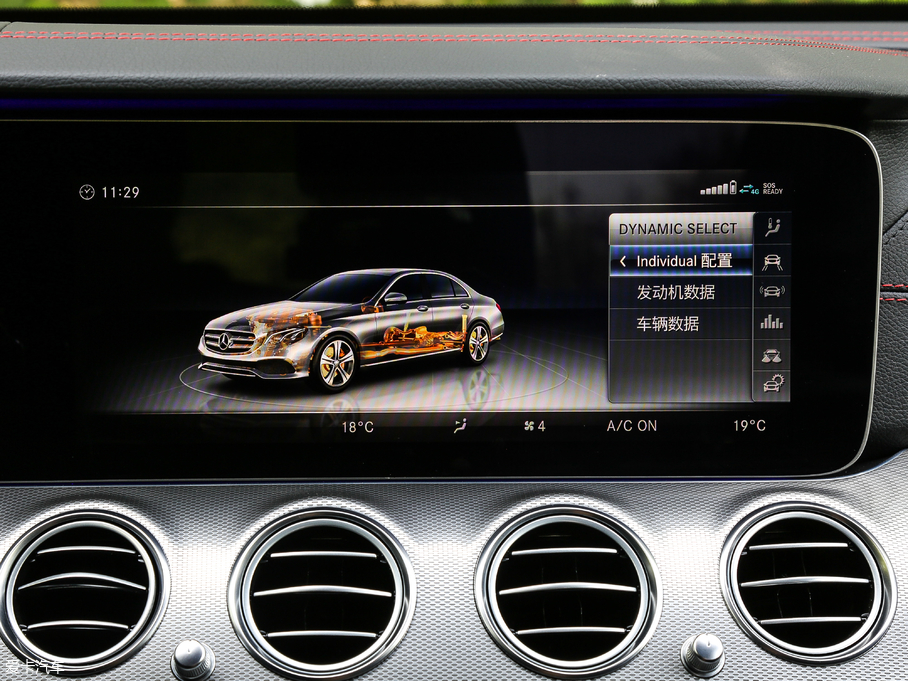Tap the clock icon beside 11:29
Viewport: 908px width, 681px height.
click(85, 189)
